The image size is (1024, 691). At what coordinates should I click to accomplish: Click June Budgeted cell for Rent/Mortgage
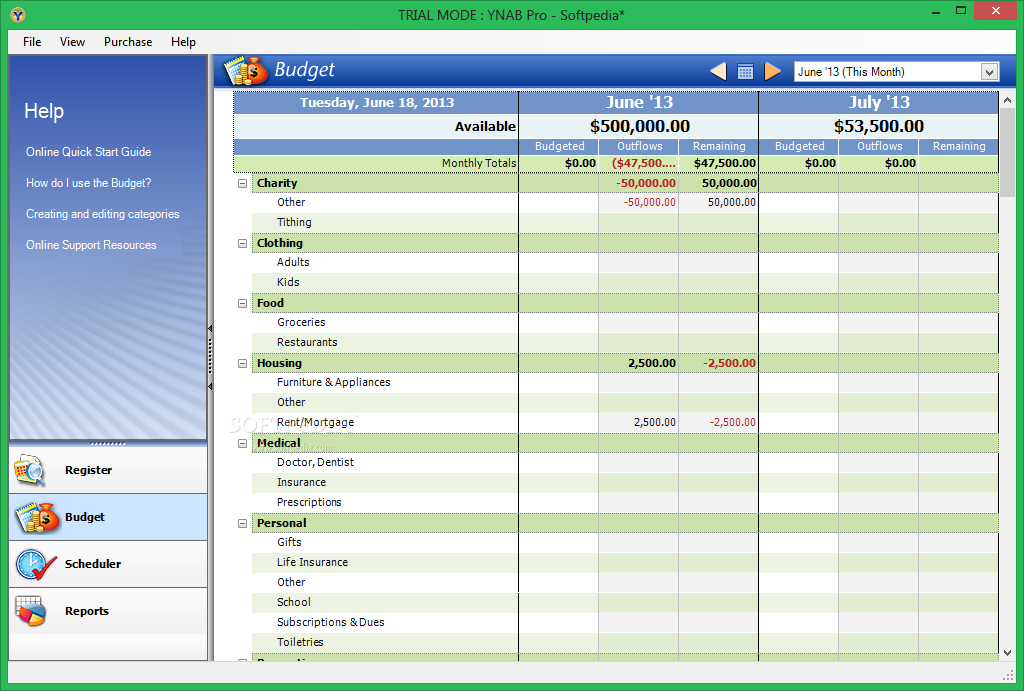point(558,423)
